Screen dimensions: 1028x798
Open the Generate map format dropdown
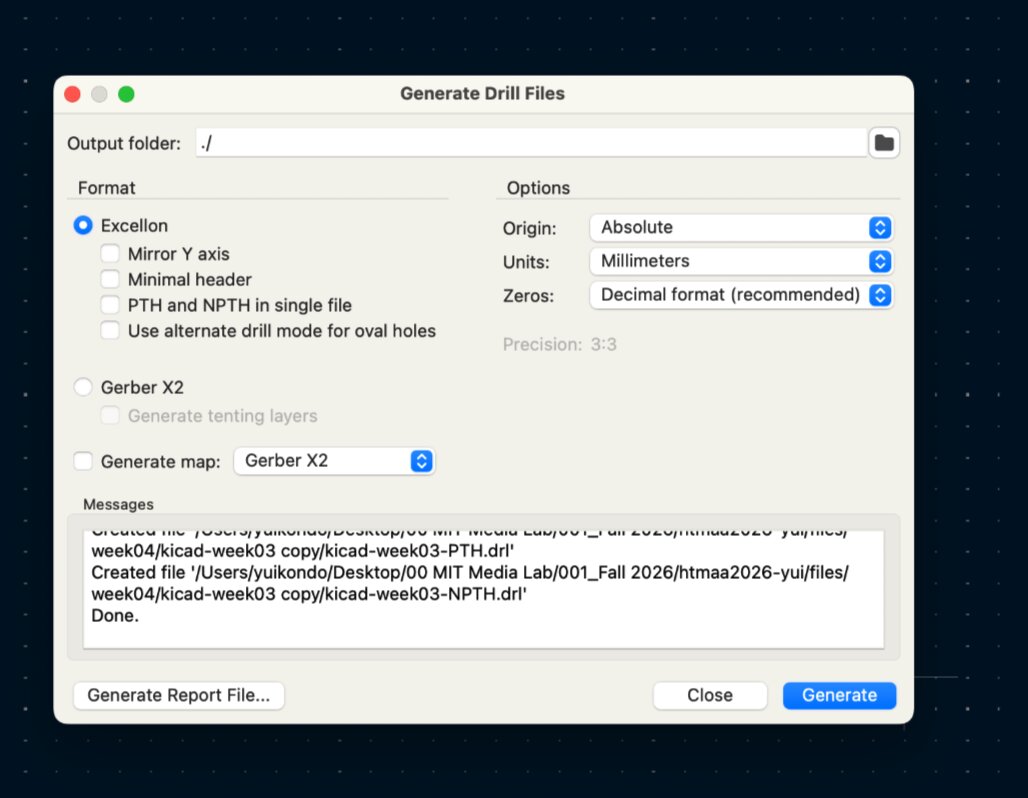coord(334,461)
